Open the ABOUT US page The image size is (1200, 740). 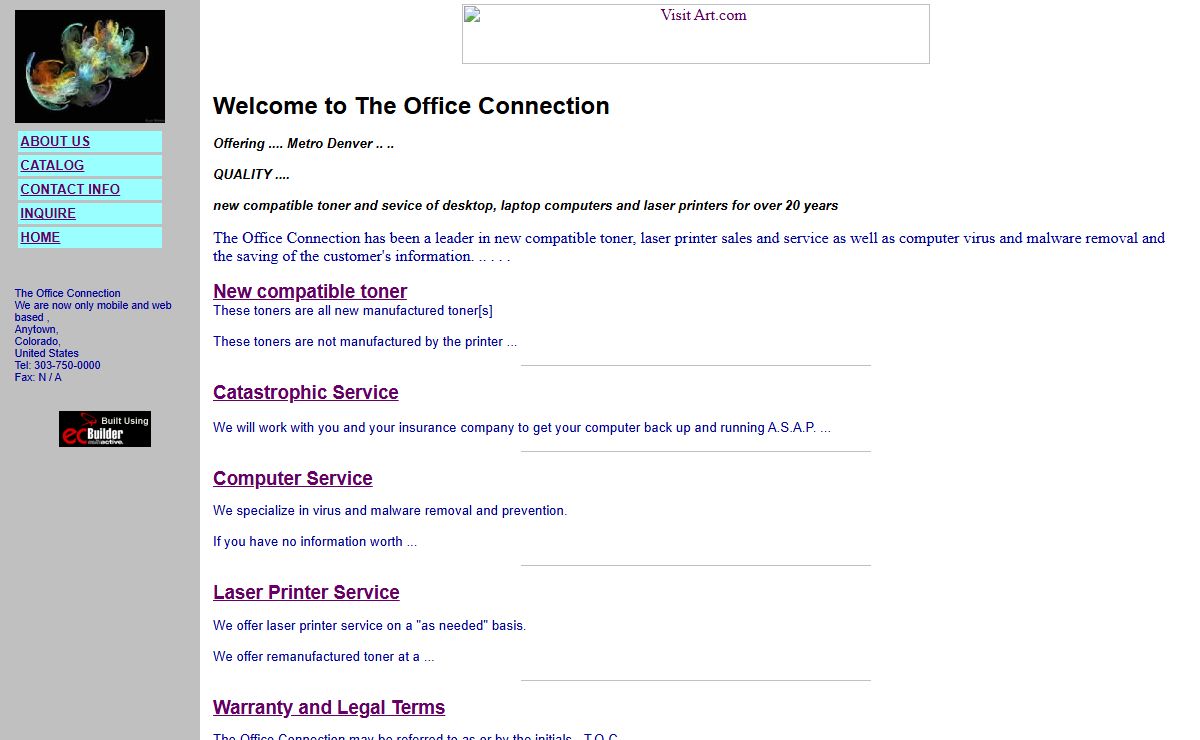click(x=55, y=142)
